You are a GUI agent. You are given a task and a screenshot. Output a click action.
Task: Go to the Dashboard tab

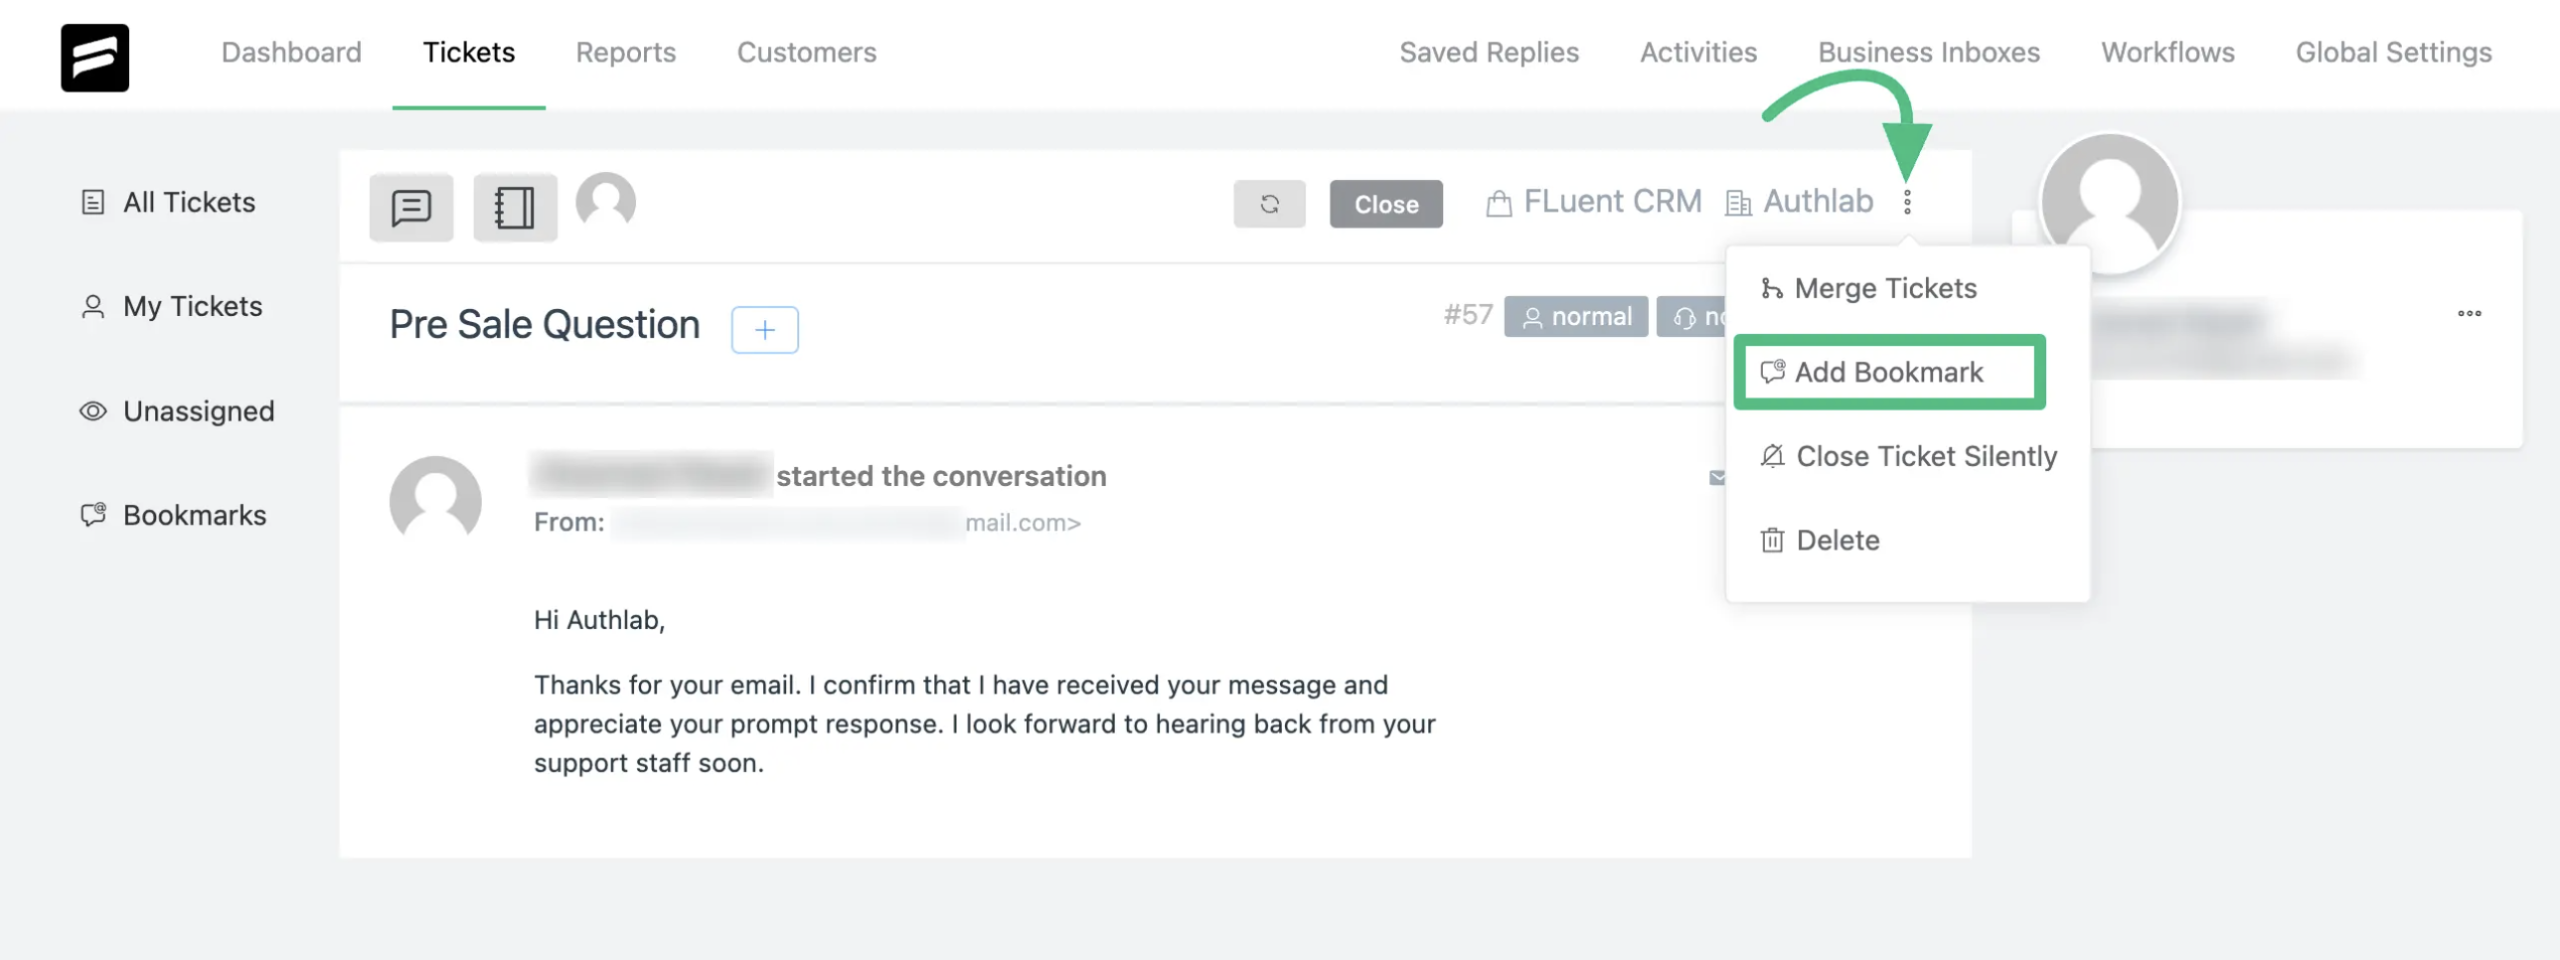click(291, 52)
